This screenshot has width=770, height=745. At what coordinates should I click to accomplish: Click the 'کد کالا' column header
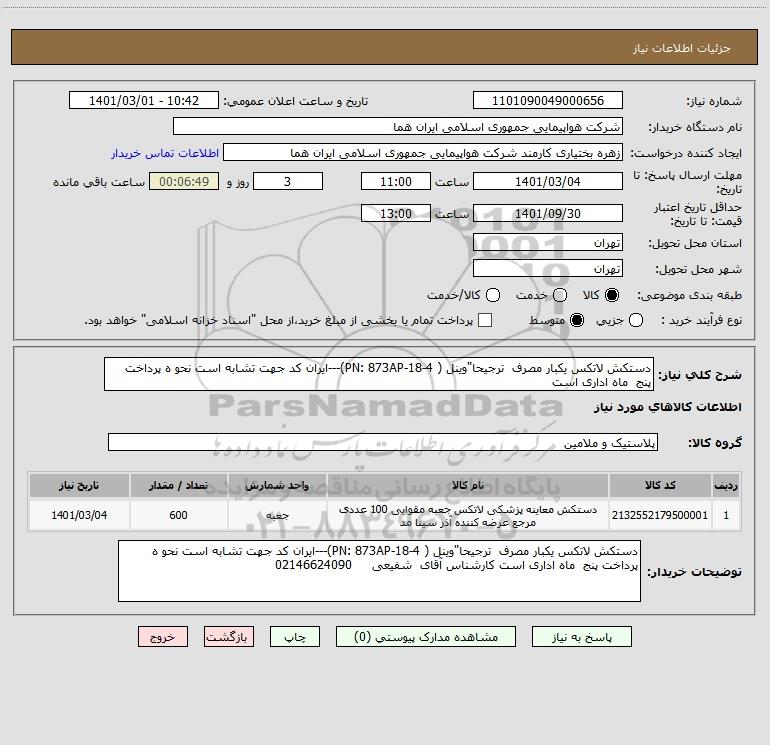pos(662,485)
